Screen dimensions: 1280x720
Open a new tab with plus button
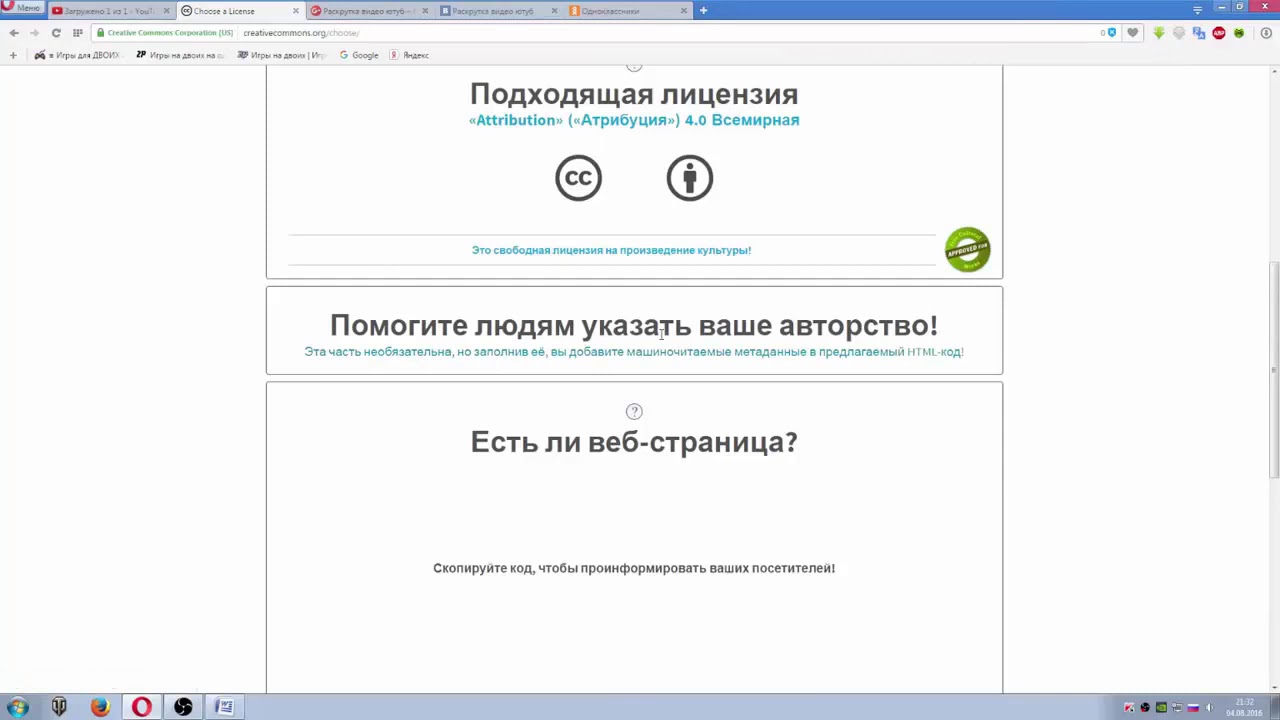[x=703, y=11]
